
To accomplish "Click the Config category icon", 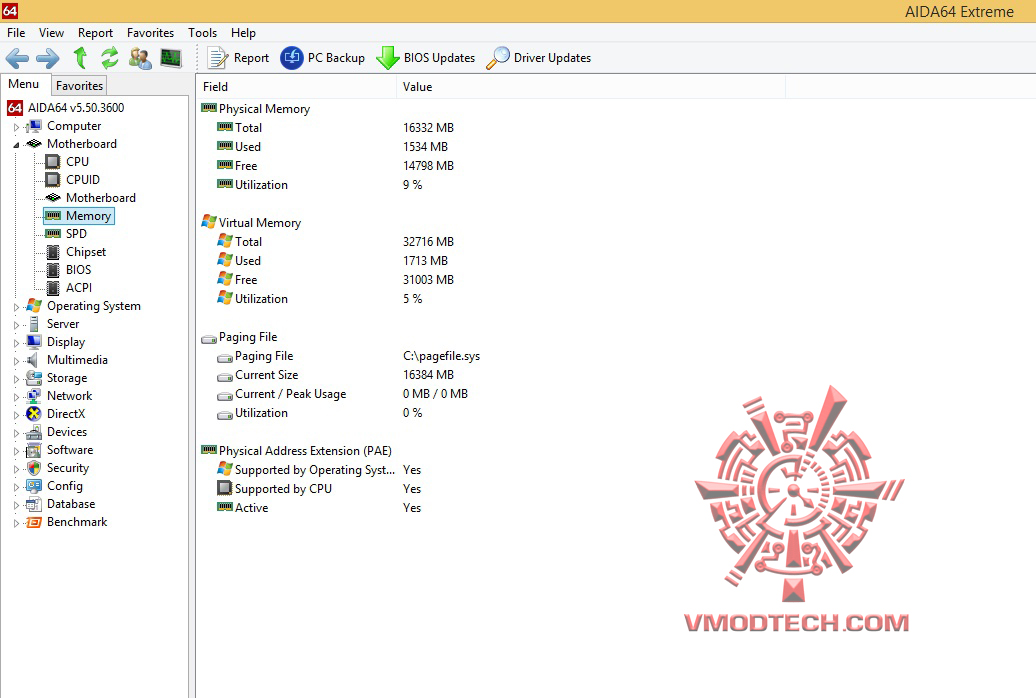I will (34, 486).
